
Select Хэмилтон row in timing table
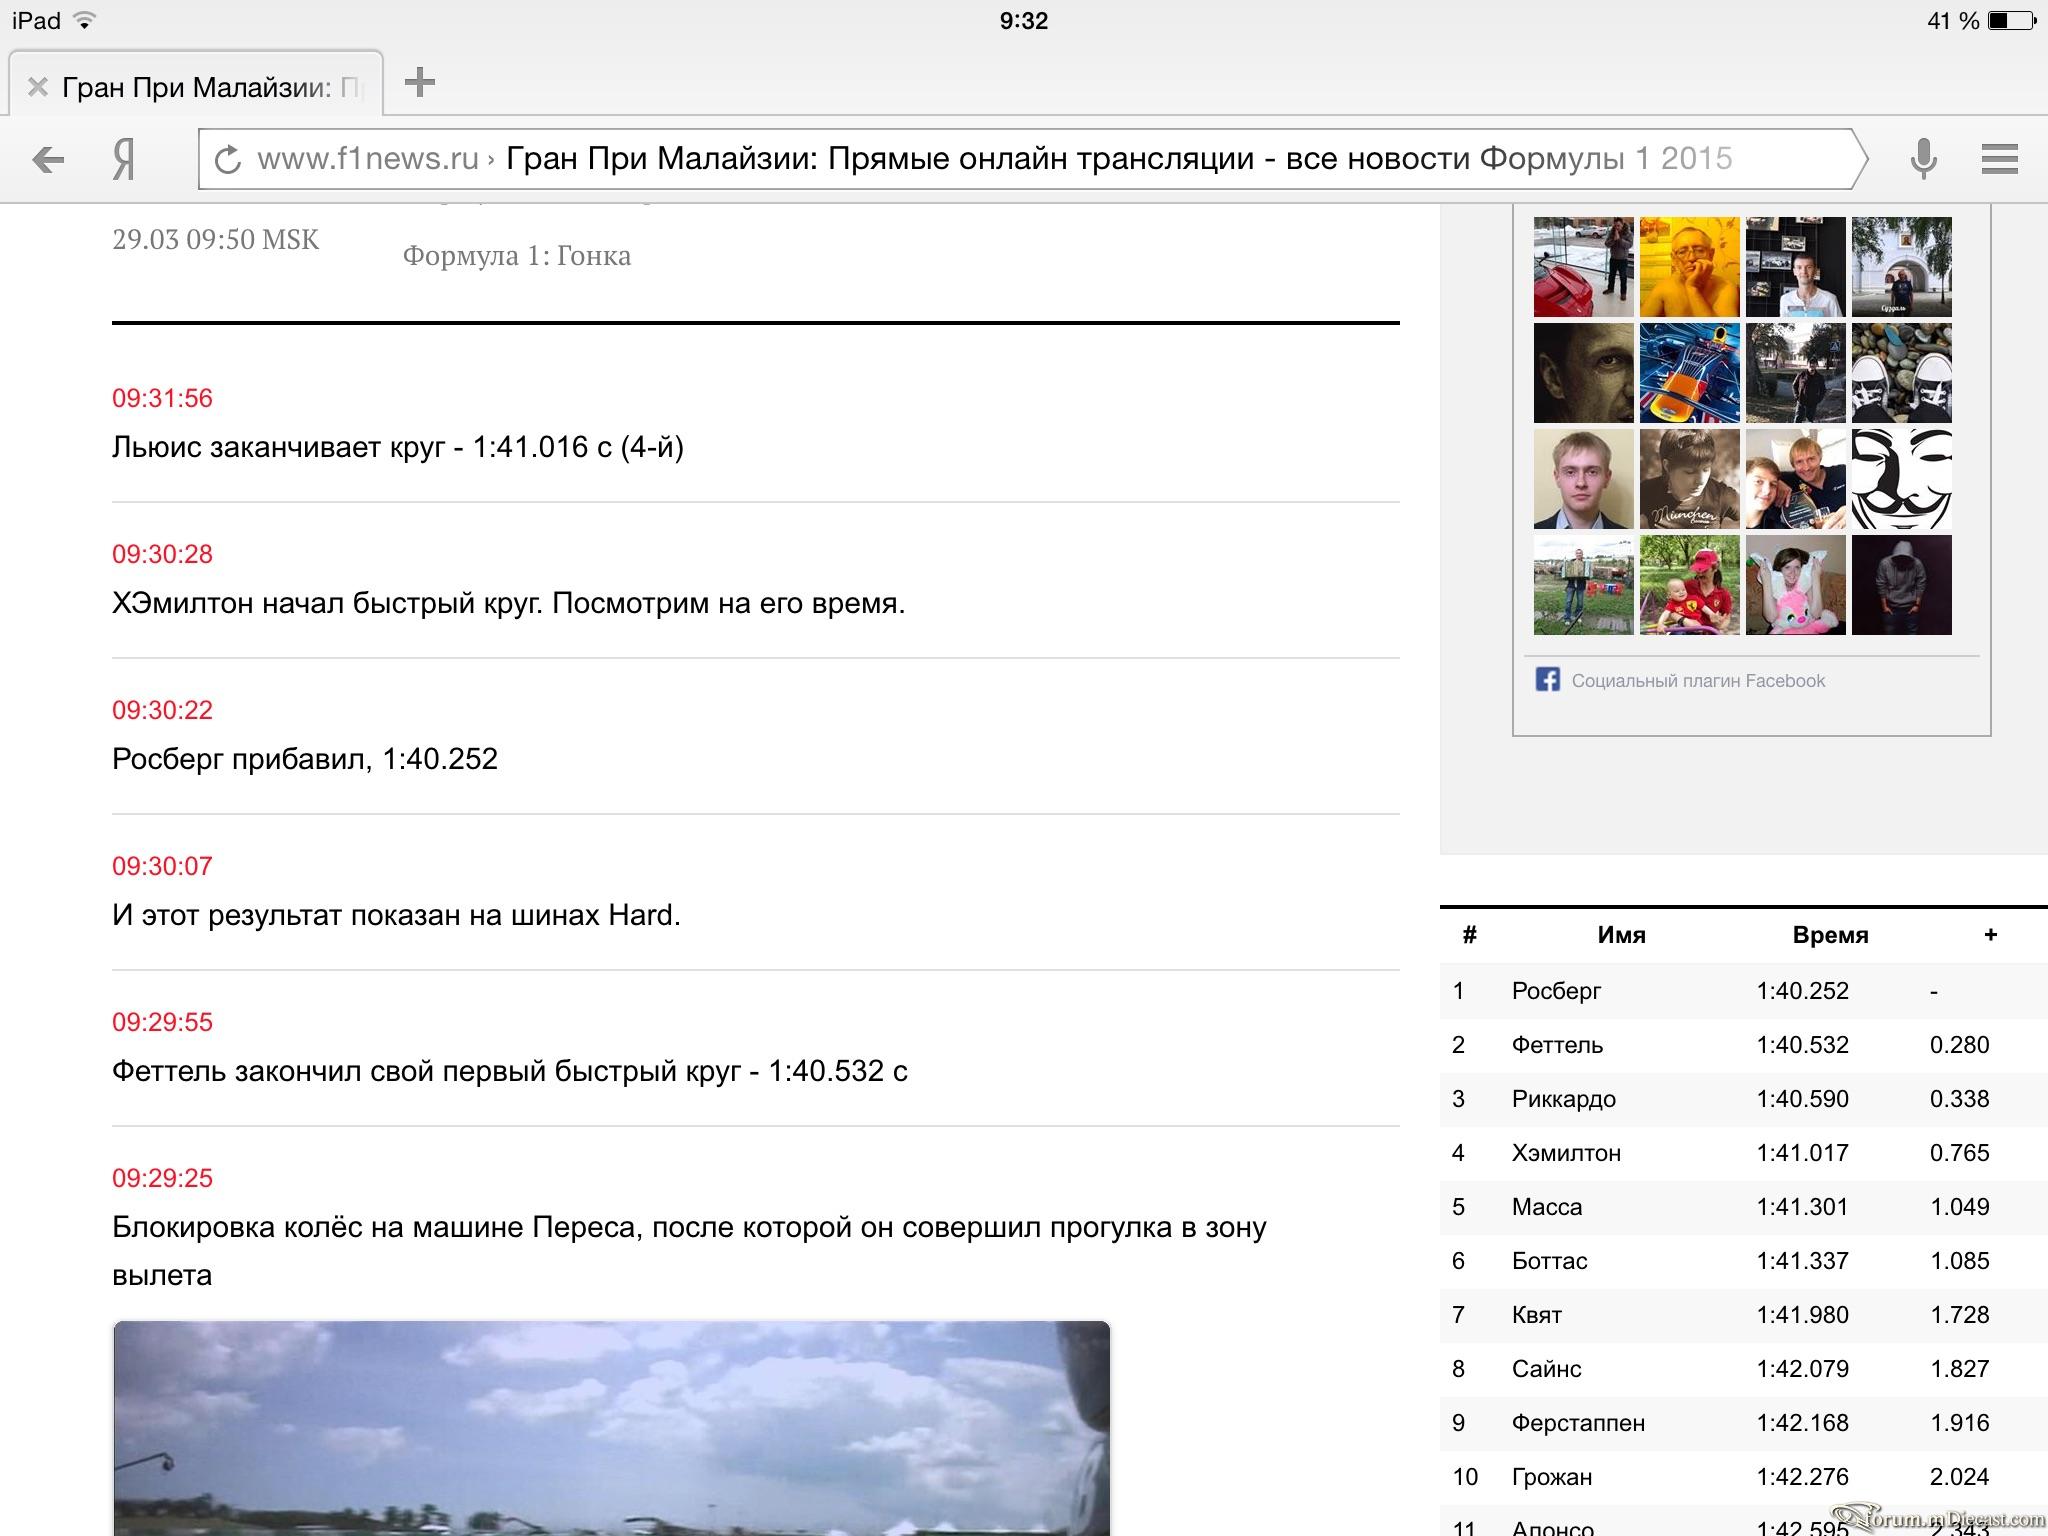(x=1744, y=1153)
